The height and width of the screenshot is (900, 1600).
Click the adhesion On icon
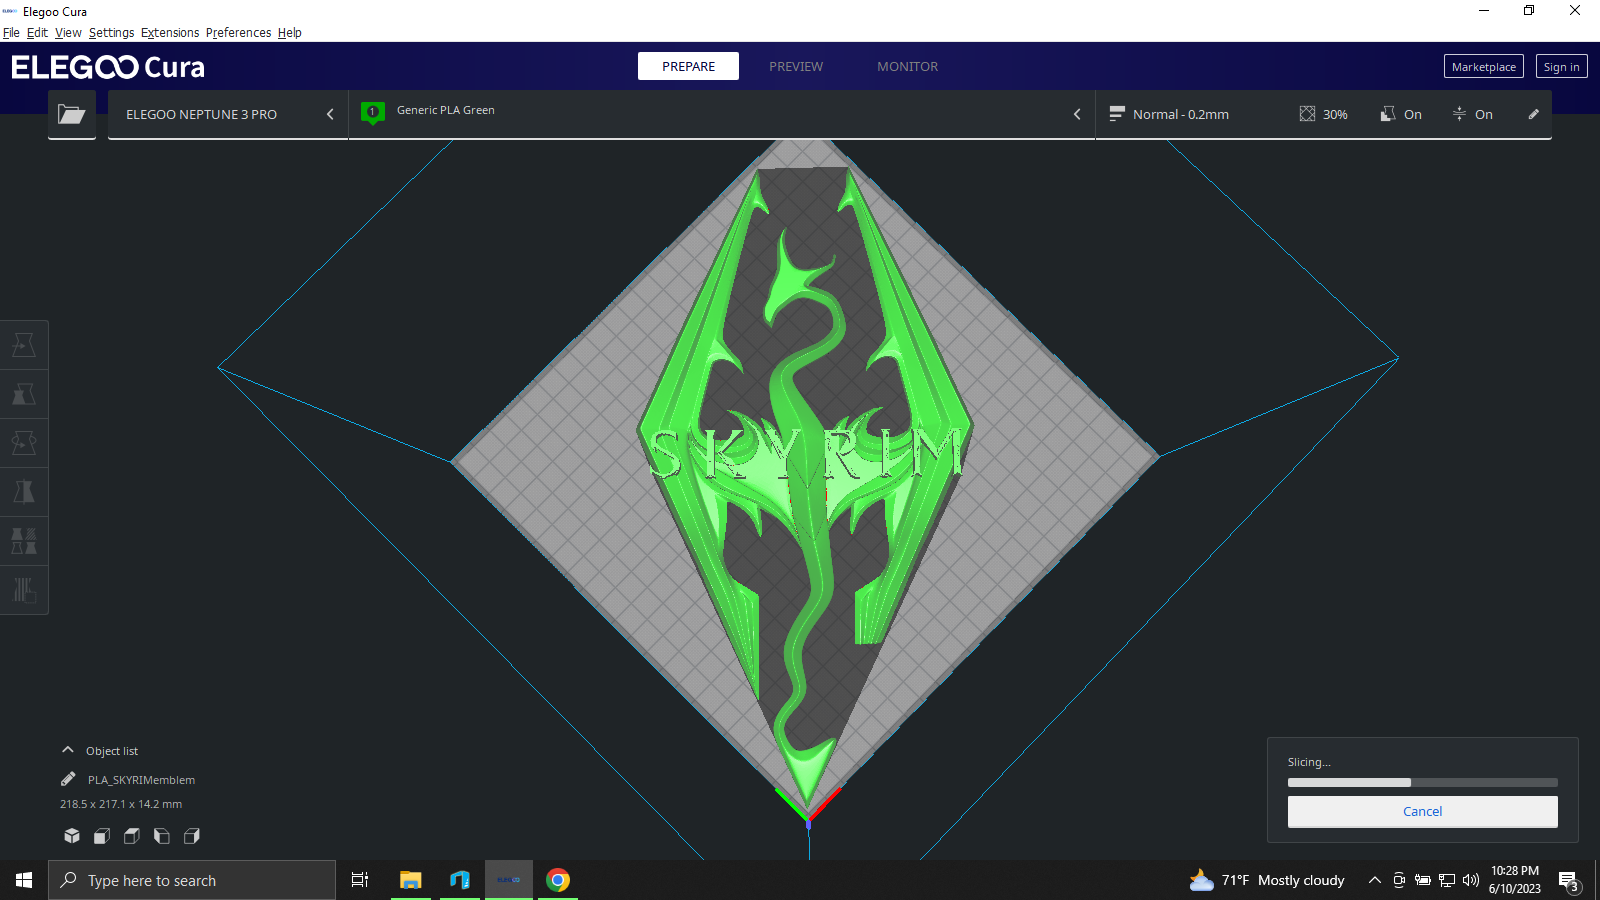click(1459, 114)
